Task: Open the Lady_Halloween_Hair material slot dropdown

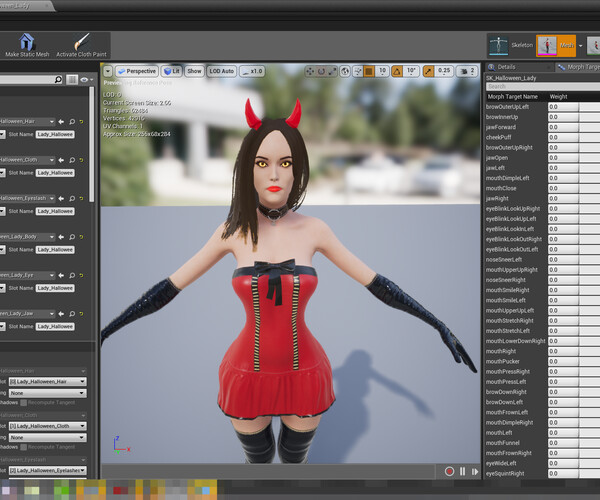Action: tap(47, 381)
